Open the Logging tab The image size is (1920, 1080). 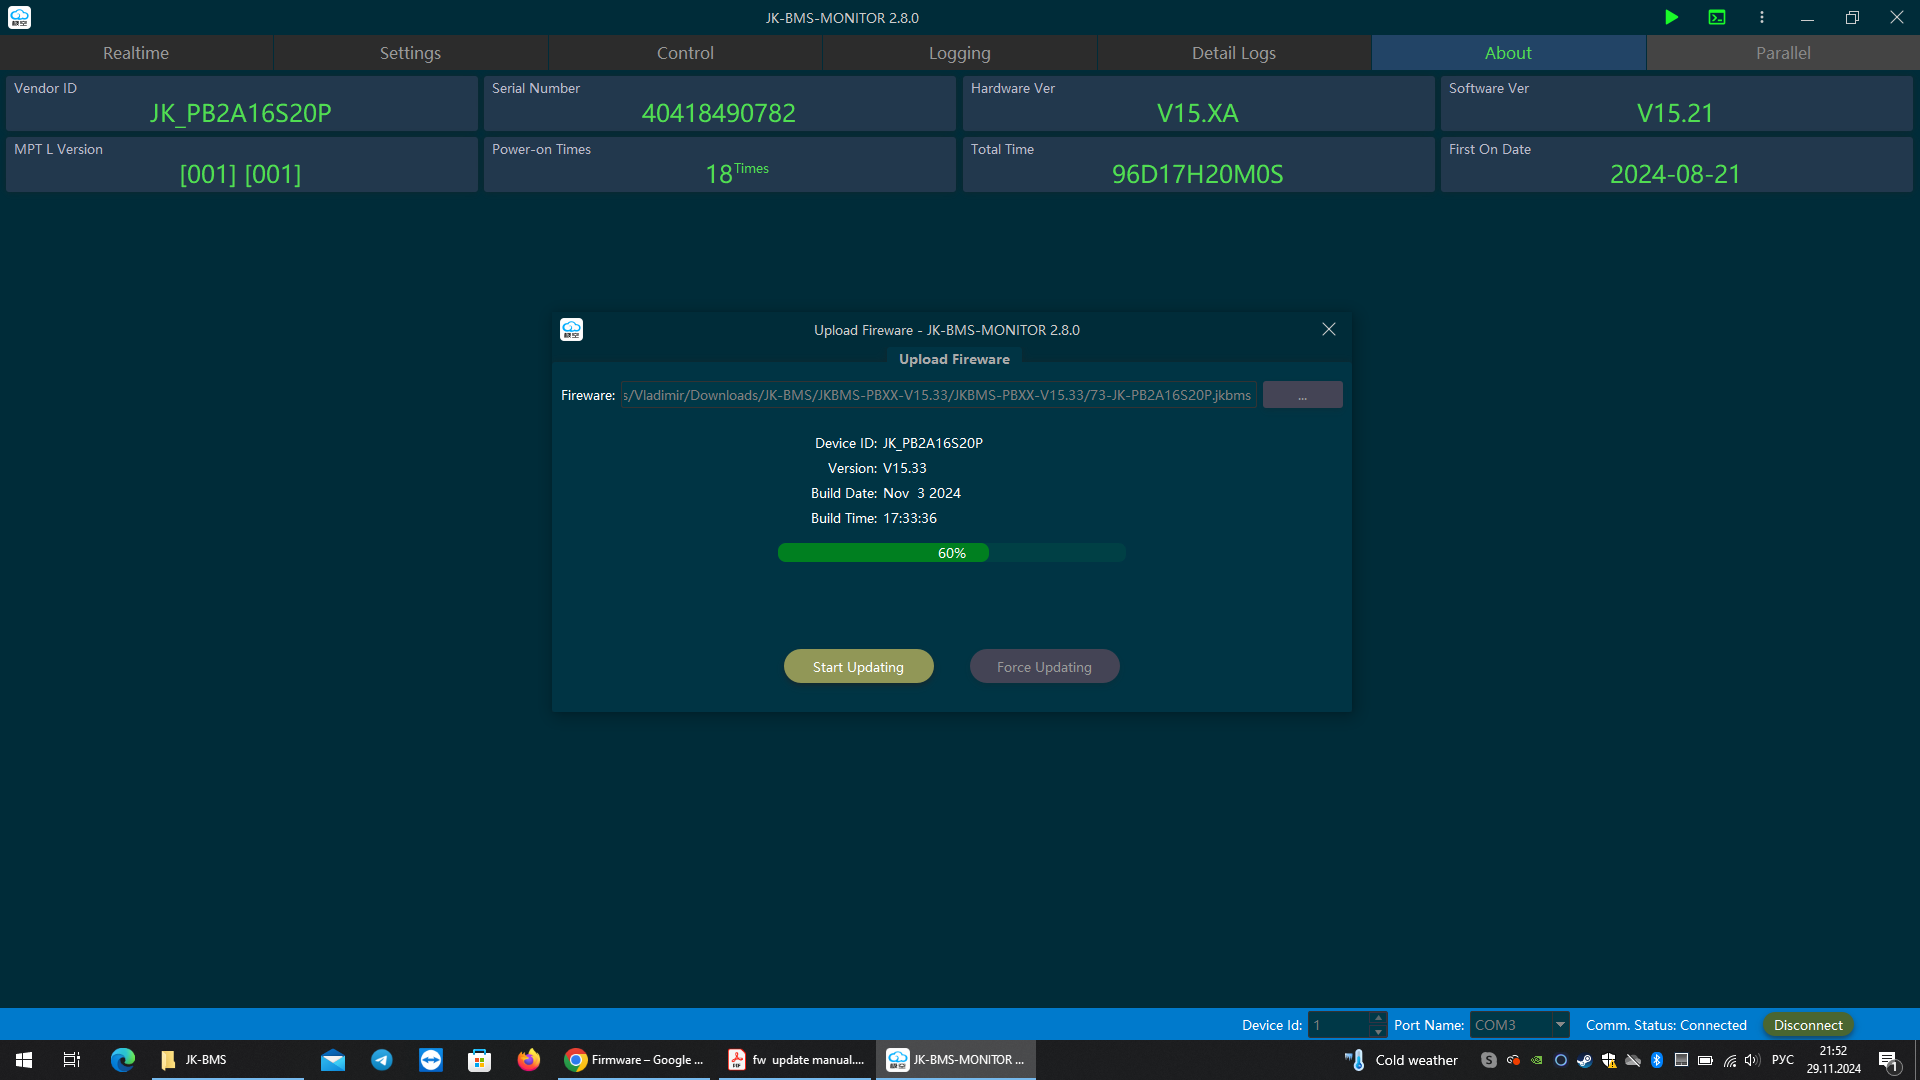tap(959, 53)
